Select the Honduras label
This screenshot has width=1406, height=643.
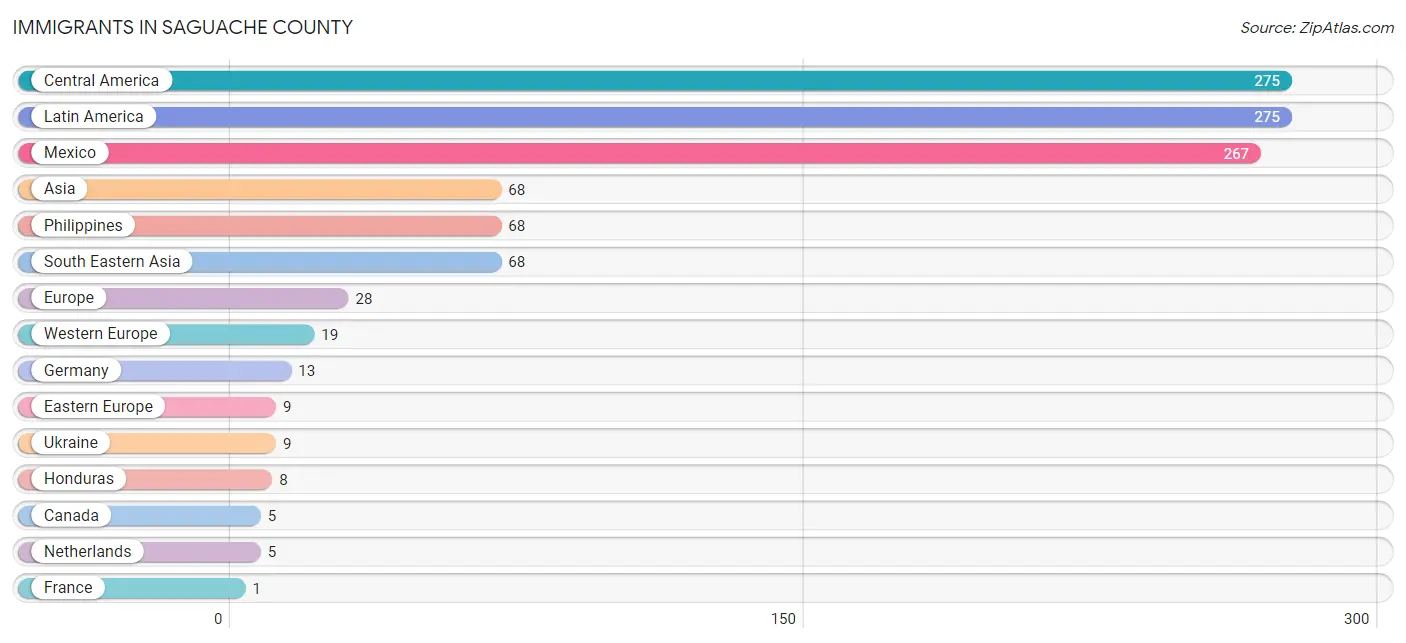[79, 479]
